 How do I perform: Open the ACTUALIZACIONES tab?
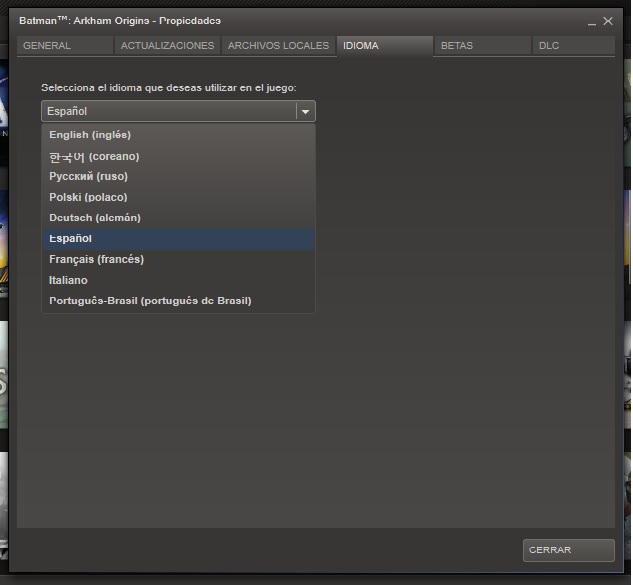coord(167,46)
